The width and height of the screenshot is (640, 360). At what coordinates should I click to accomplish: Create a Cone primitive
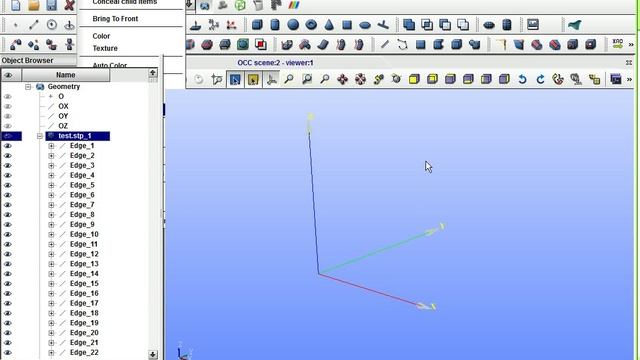point(329,25)
